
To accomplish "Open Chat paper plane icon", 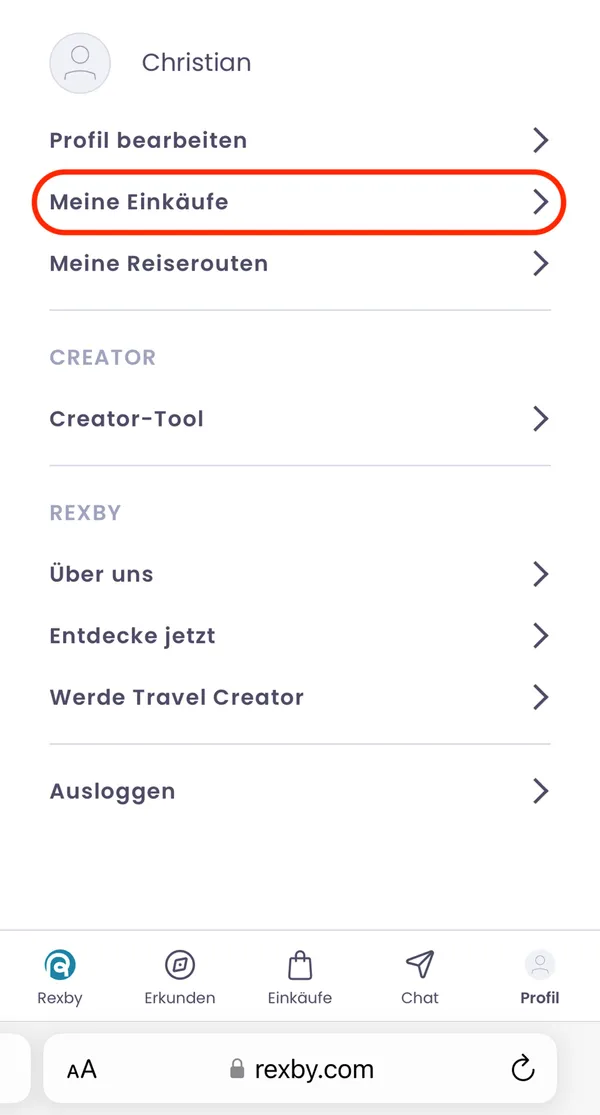I will pyautogui.click(x=420, y=964).
